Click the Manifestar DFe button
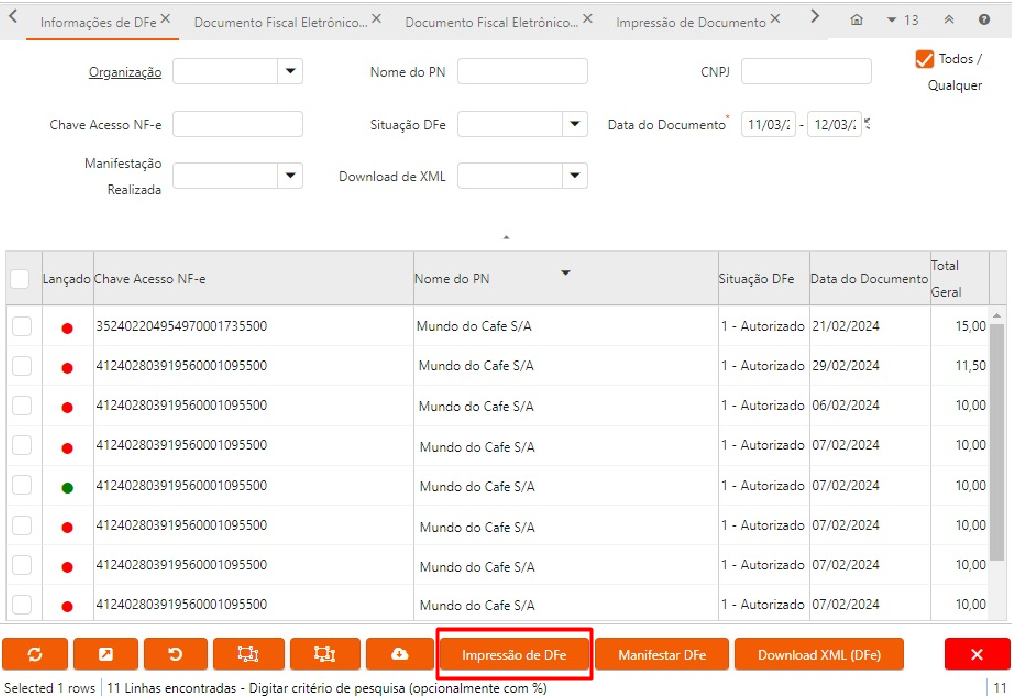The height and width of the screenshot is (698, 1012). click(662, 655)
